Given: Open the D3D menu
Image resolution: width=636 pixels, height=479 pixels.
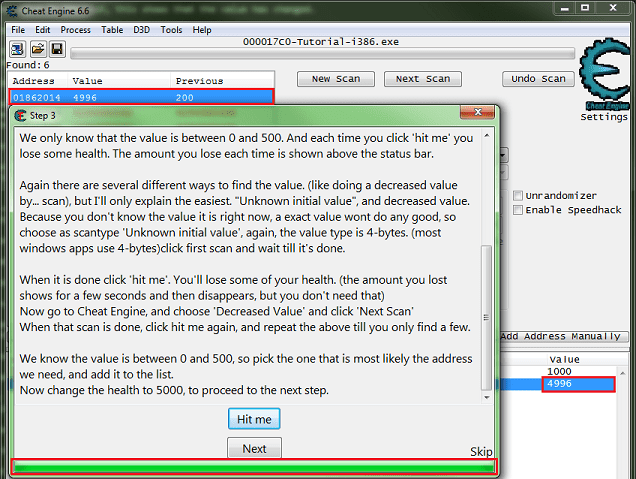Looking at the screenshot, I should [142, 30].
